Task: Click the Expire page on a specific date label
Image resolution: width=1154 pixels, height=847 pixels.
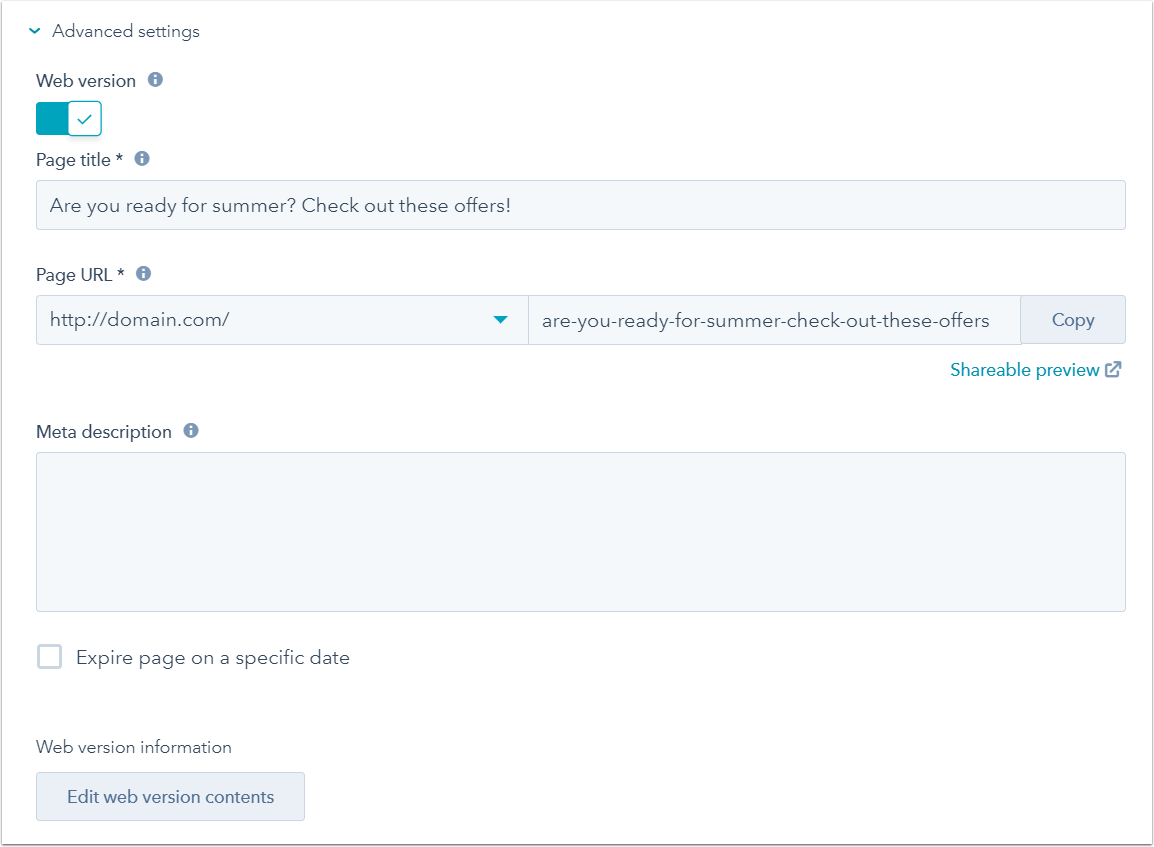Action: coord(213,658)
